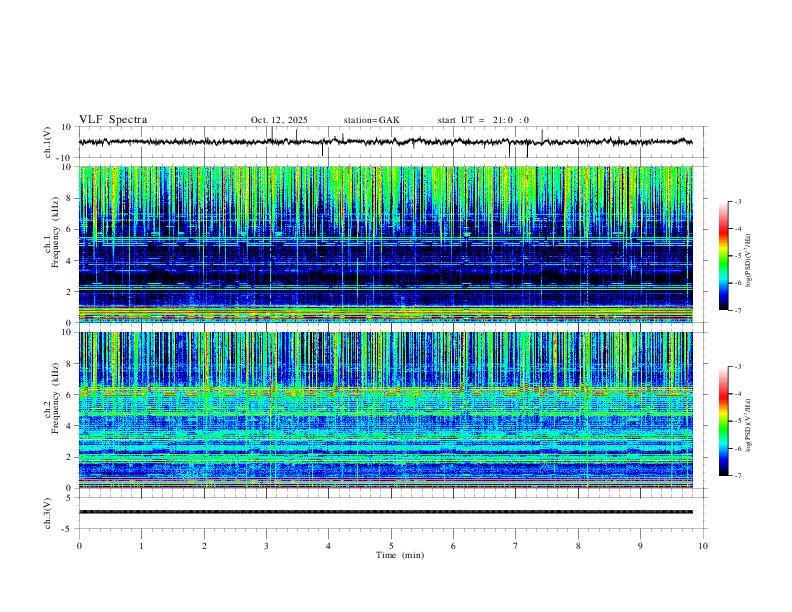
Task: Click the ch.1 "Frequency (kHz)" axis label
Action: [x=56, y=231]
